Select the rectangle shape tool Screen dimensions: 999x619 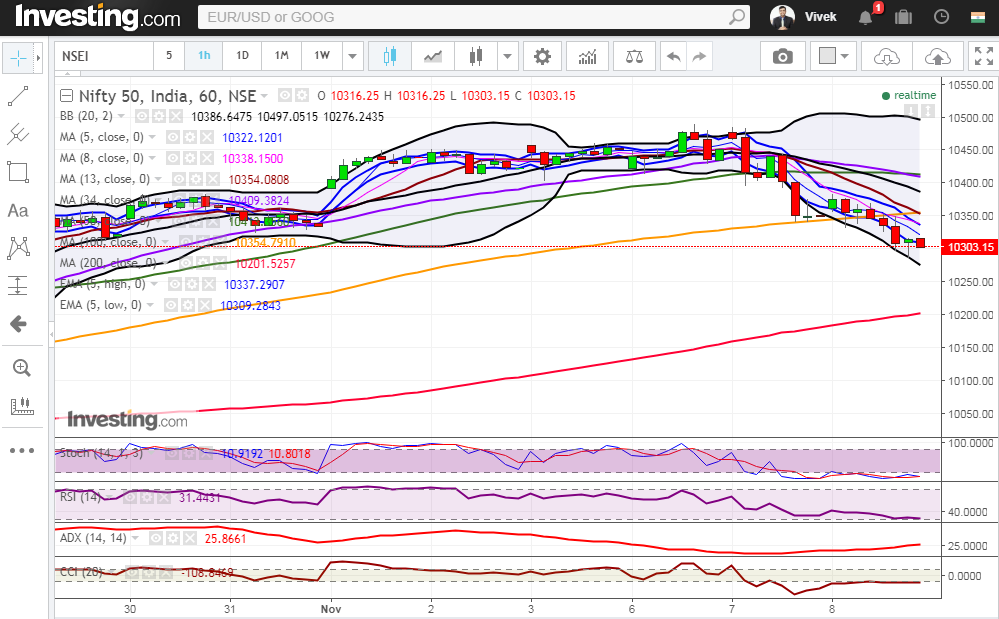(x=18, y=173)
